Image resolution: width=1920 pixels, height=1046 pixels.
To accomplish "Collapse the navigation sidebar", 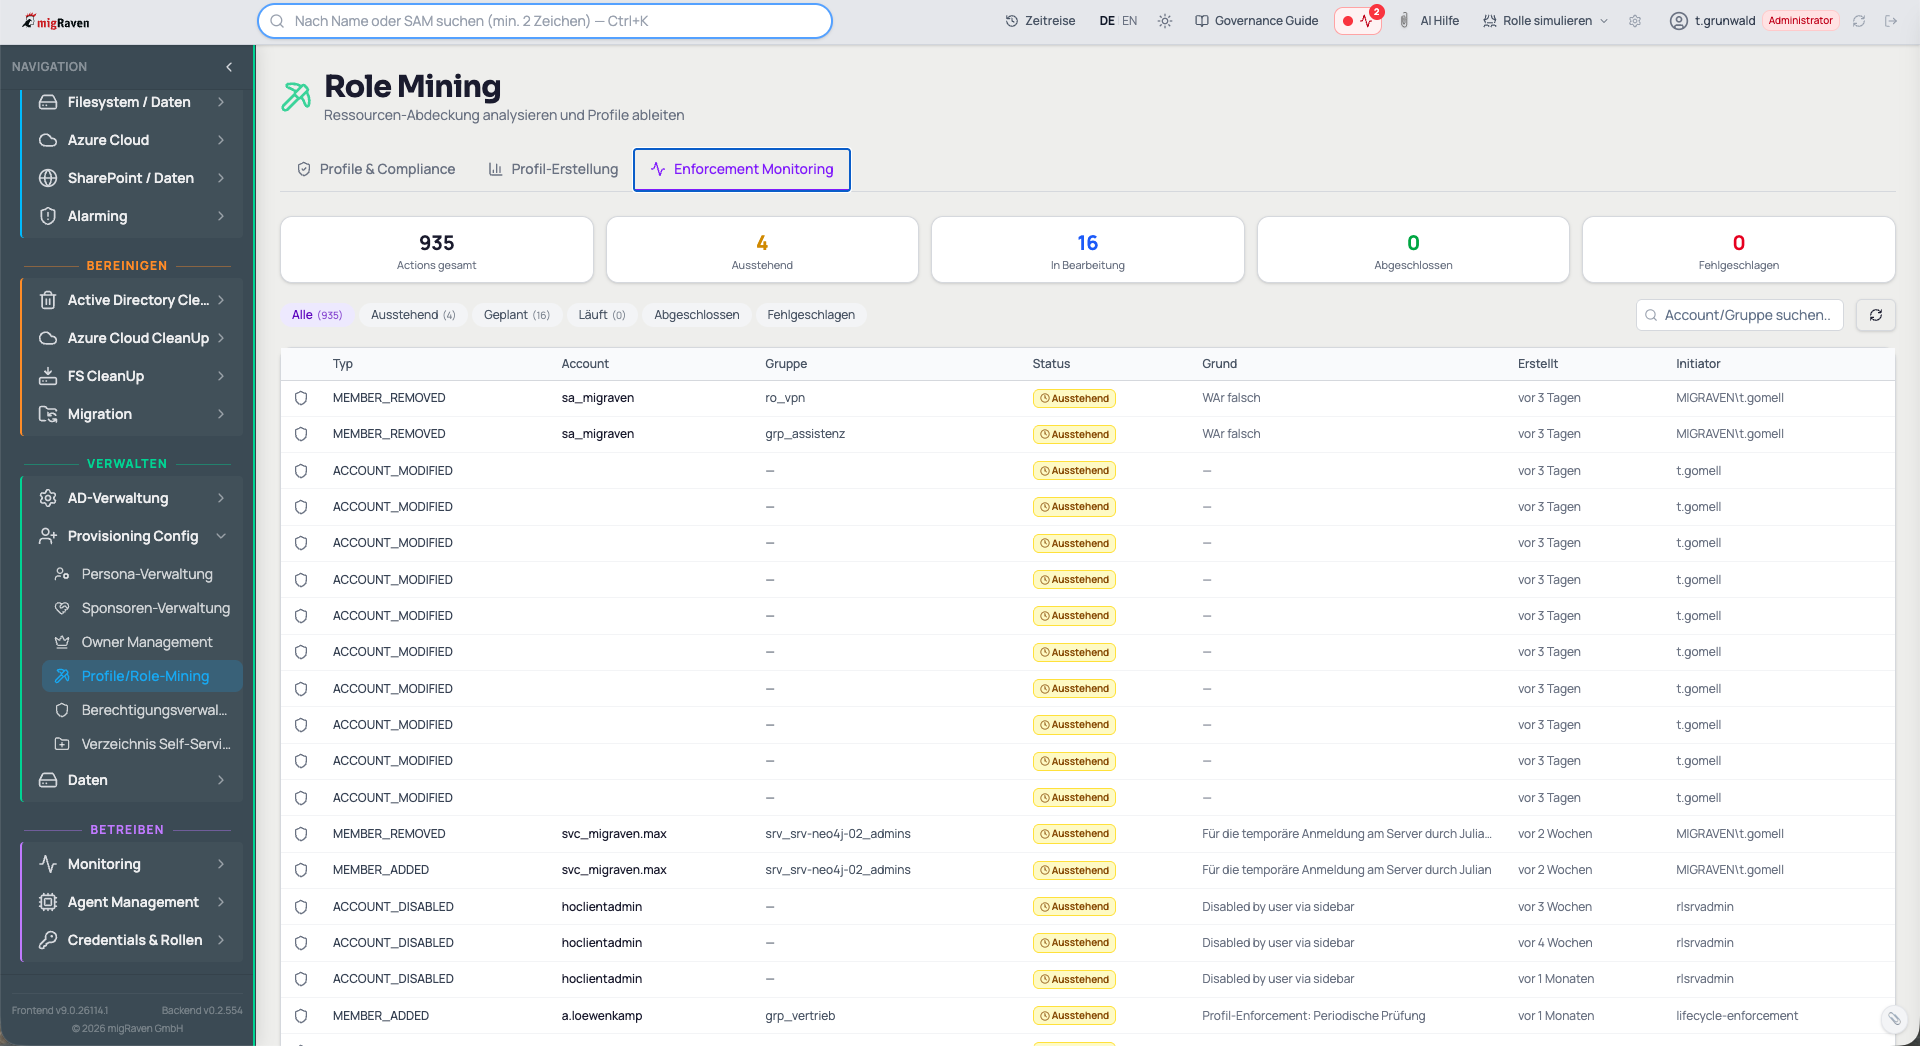I will point(229,67).
